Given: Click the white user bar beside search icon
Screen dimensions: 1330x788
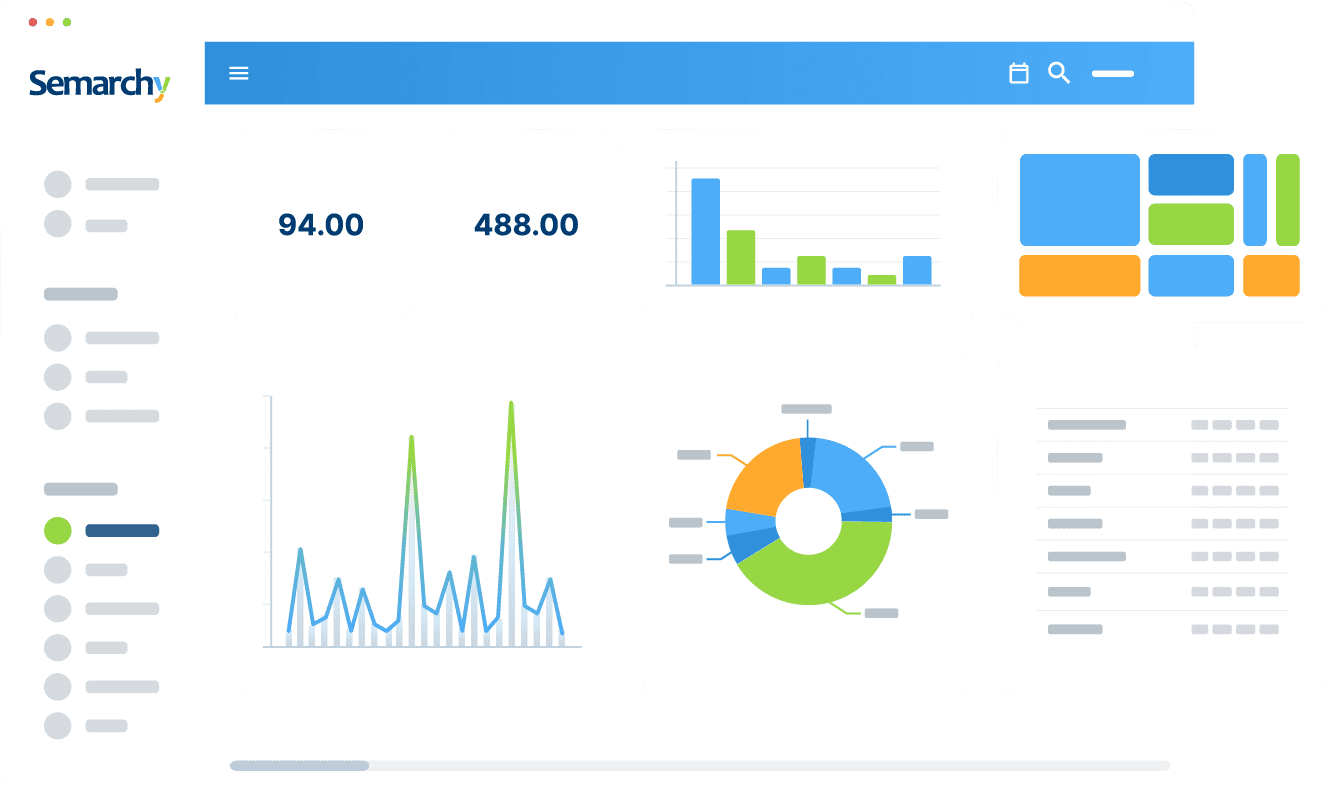Looking at the screenshot, I should click(x=1112, y=74).
